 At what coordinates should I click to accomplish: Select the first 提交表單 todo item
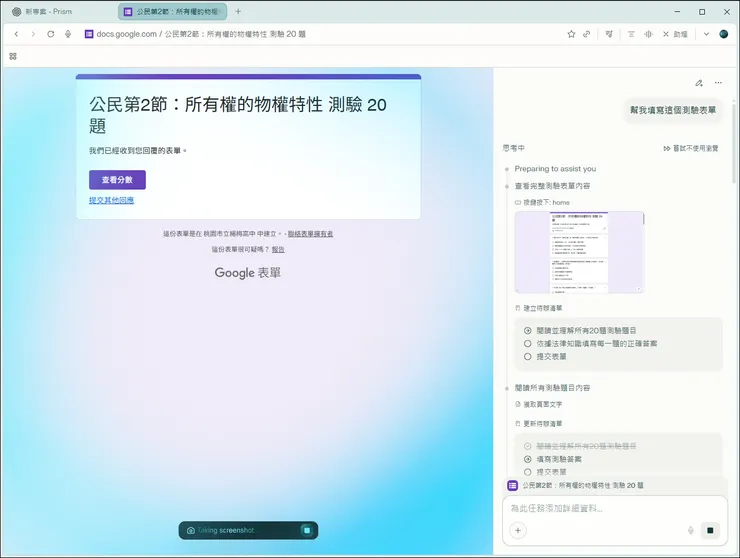point(545,356)
